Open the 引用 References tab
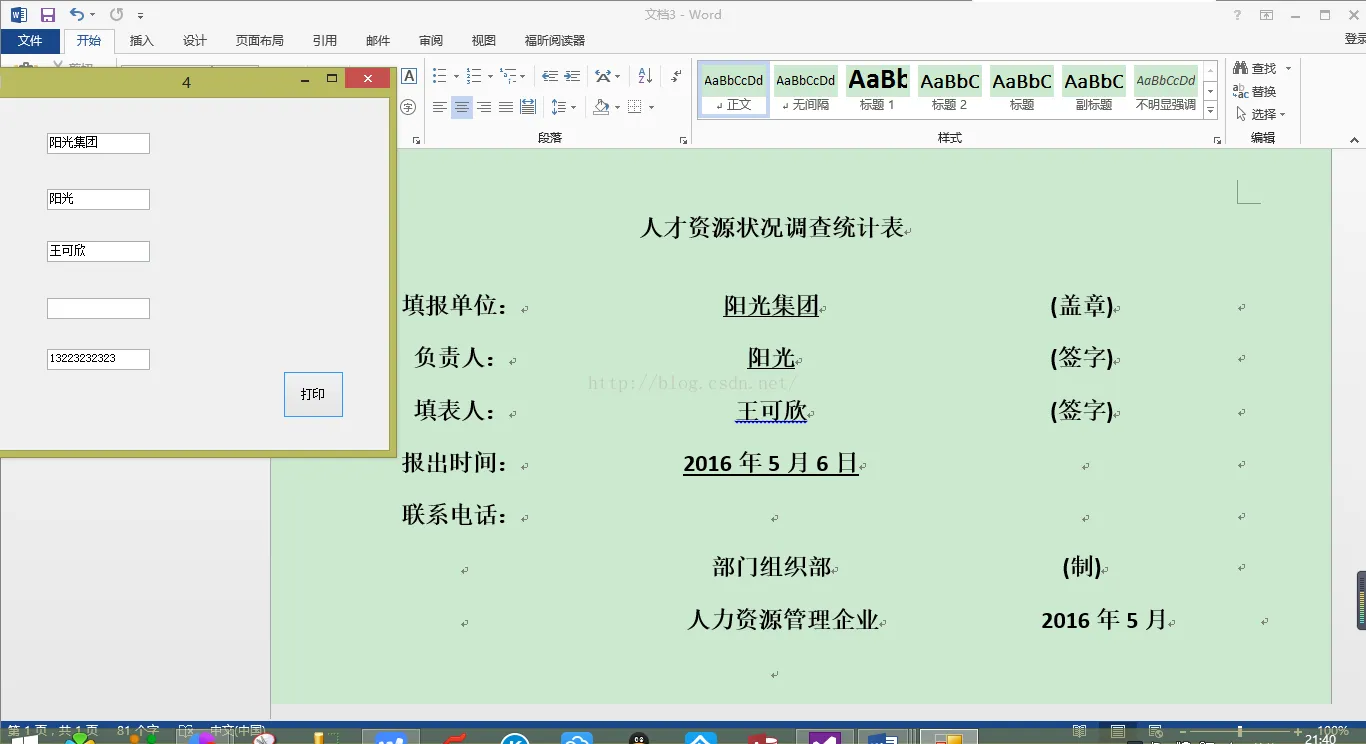 pos(325,40)
